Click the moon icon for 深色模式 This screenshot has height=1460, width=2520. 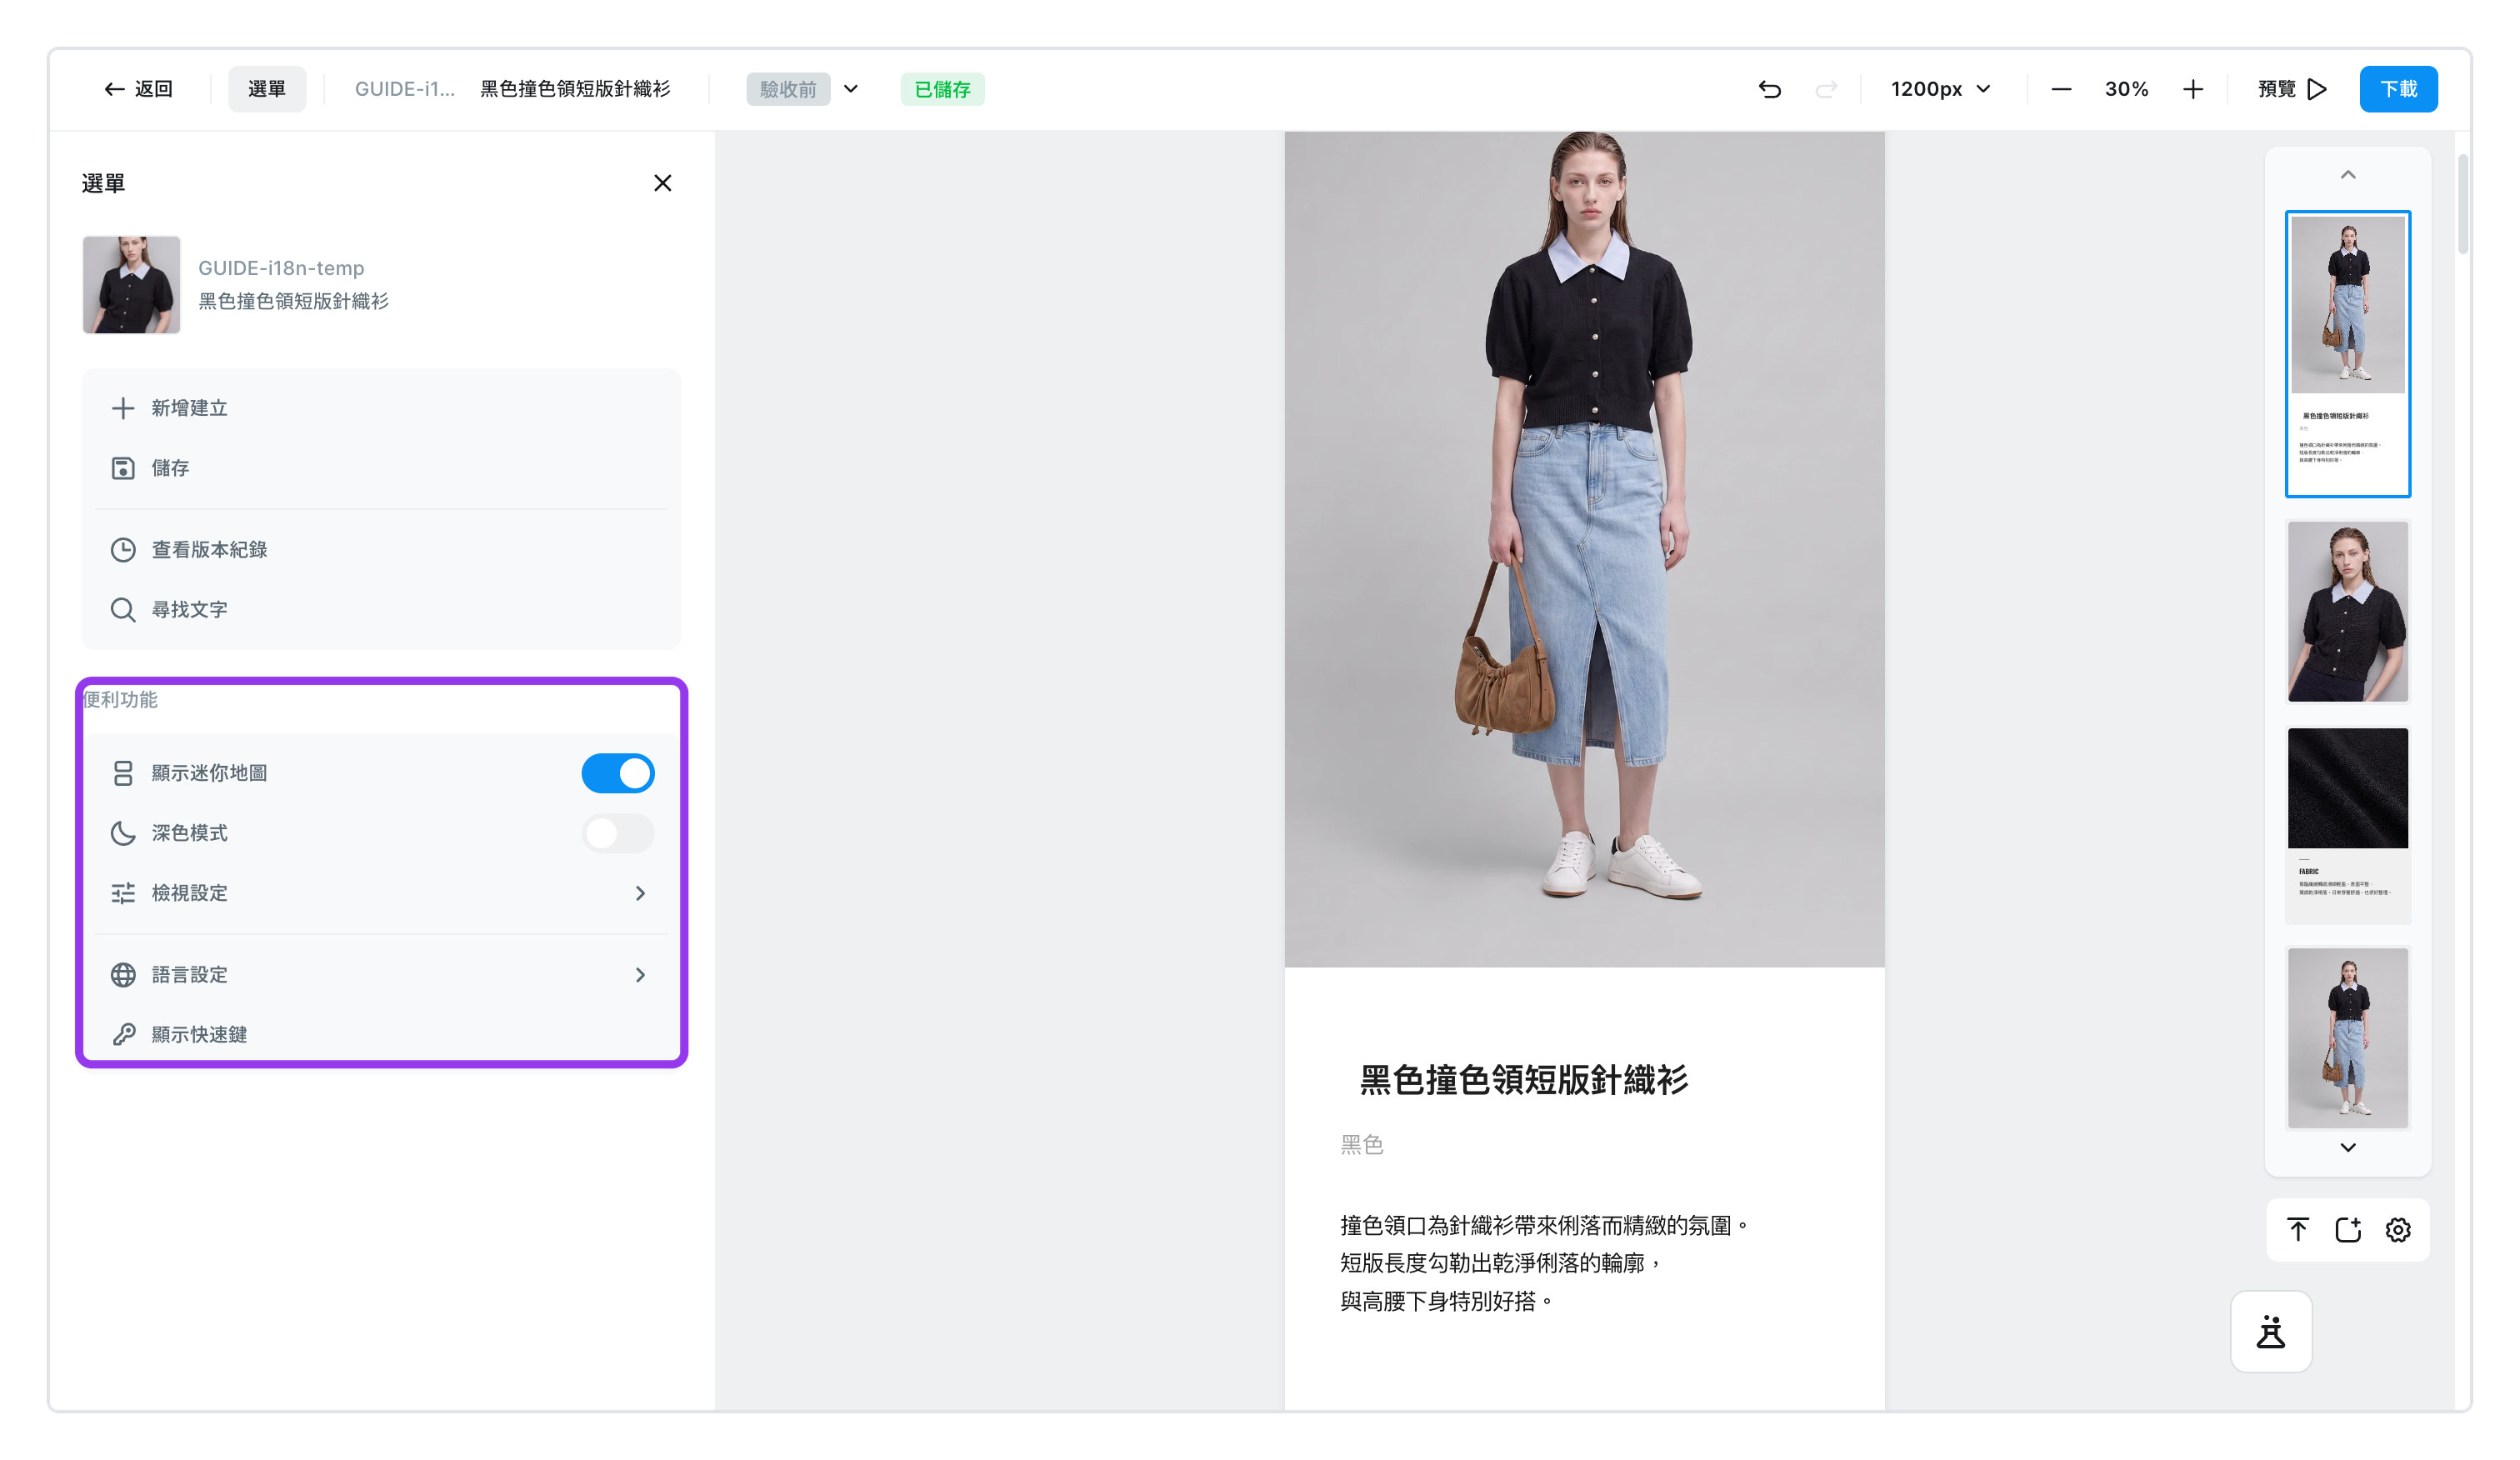[123, 833]
